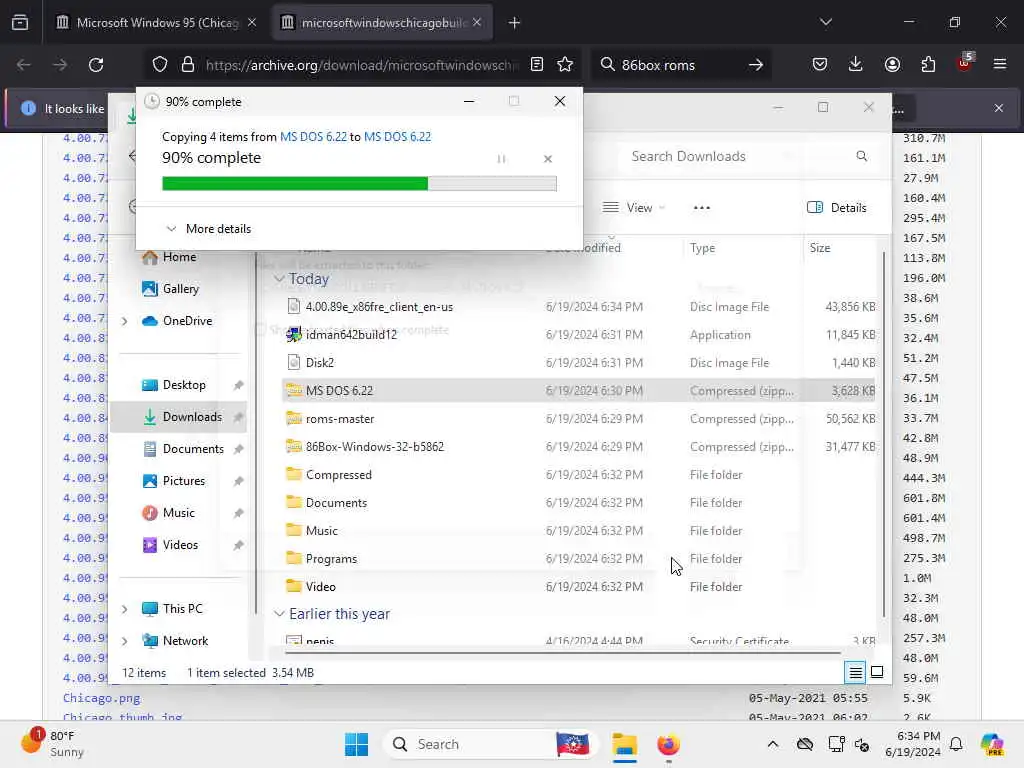Viewport: 1024px width, 768px height.
Task: Click the padlock site info icon
Action: [x=188, y=65]
